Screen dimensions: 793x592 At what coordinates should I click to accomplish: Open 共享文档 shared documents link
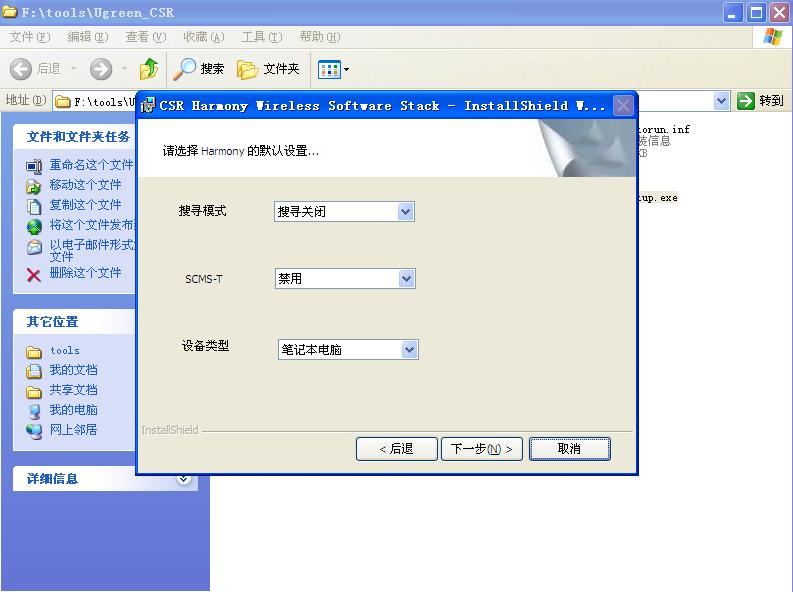(73, 390)
